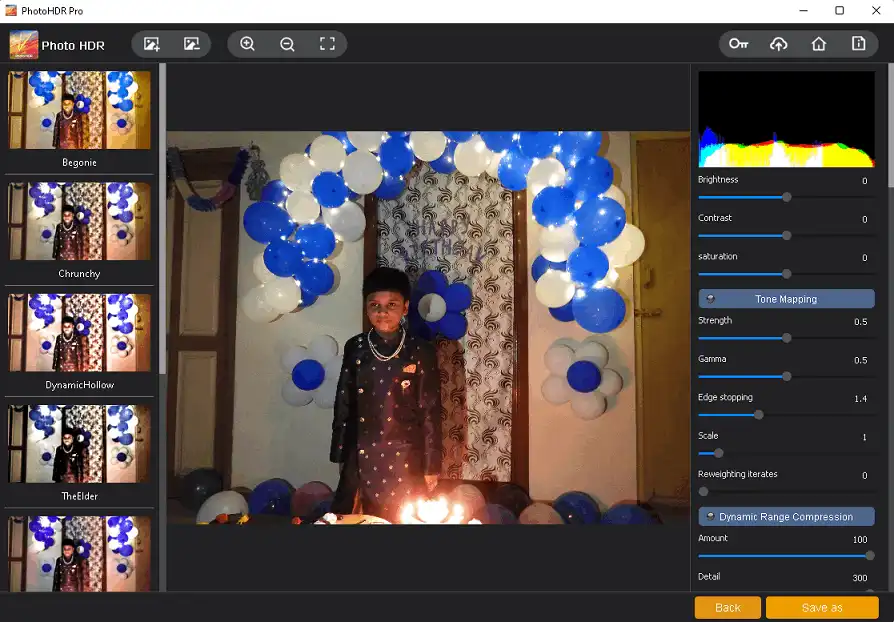Click the Brightness slider handle
This screenshot has width=894, height=622.
tap(786, 197)
